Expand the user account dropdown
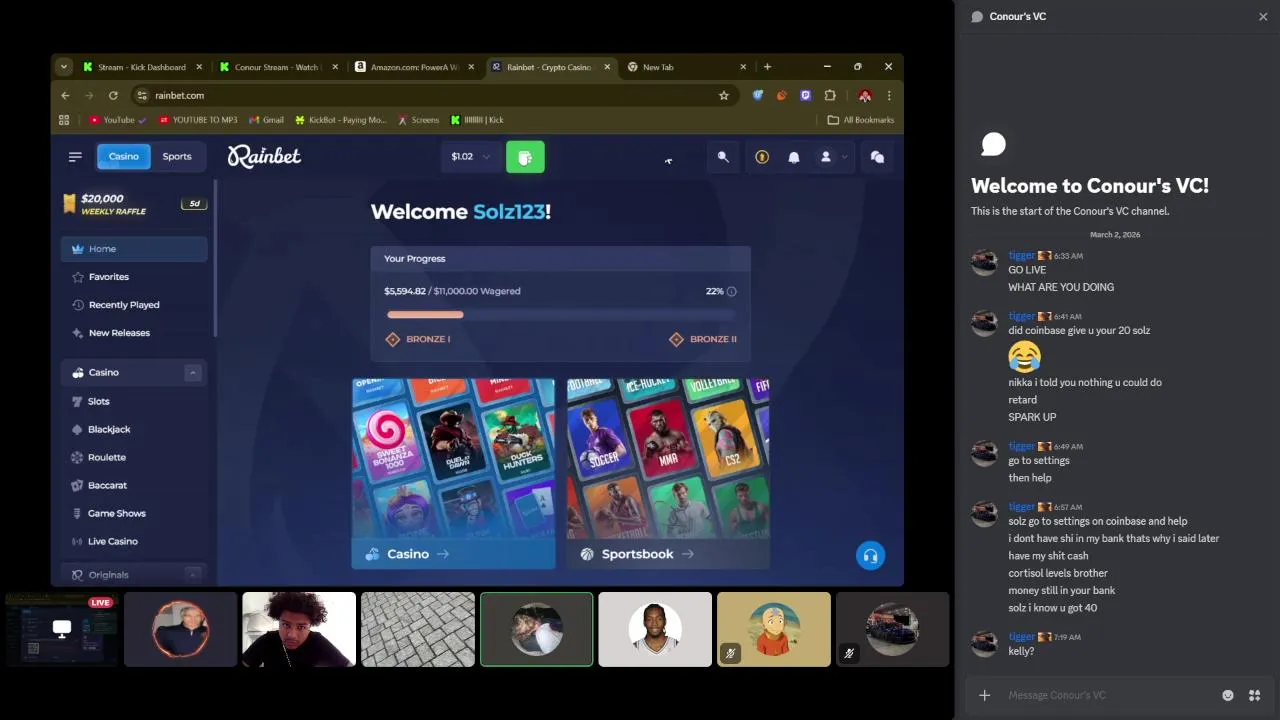 click(x=833, y=157)
